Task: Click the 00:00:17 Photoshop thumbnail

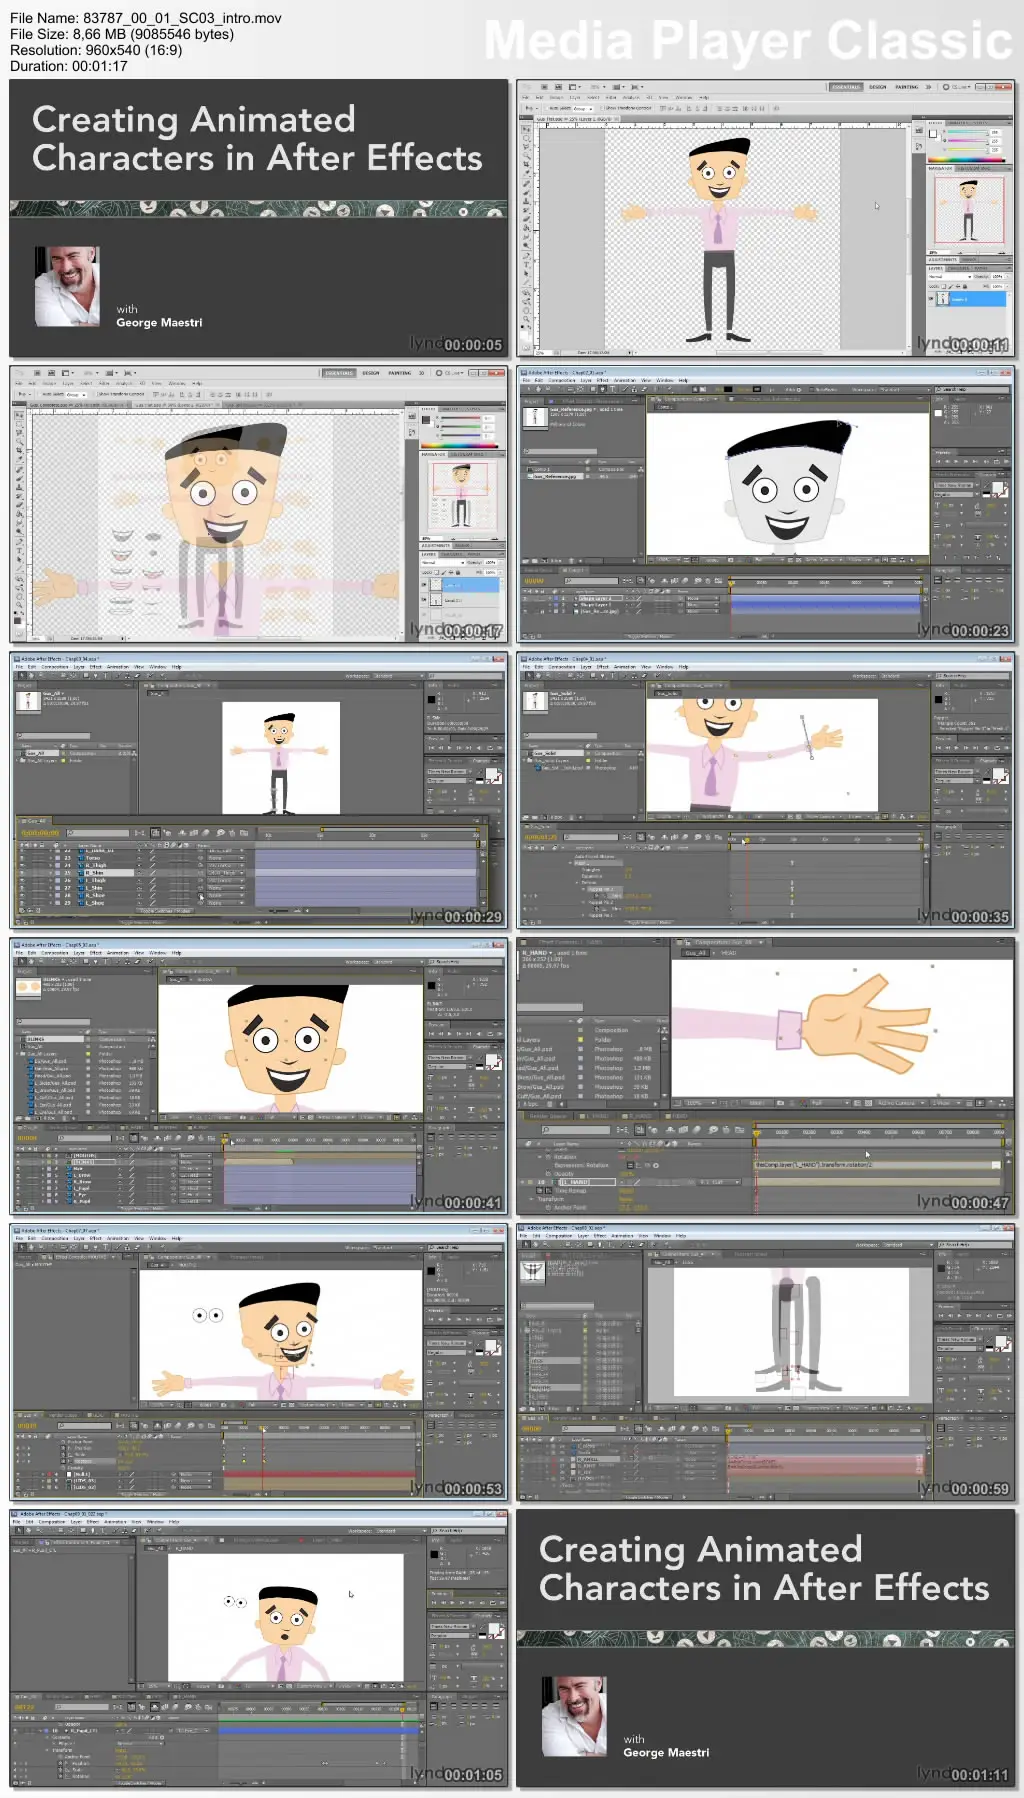Action: click(259, 504)
